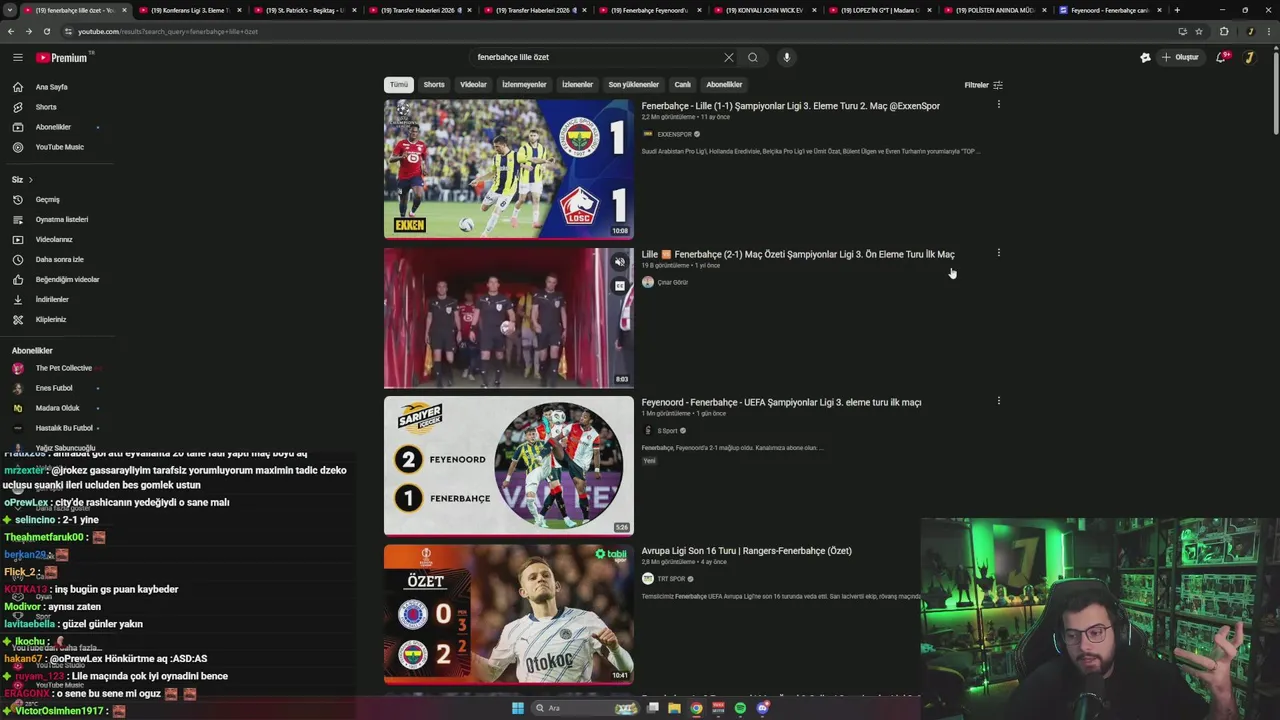Click the Feyenoord 2 Fenerbahçe 1 thumbnail
The width and height of the screenshot is (1280, 720).
[x=509, y=466]
